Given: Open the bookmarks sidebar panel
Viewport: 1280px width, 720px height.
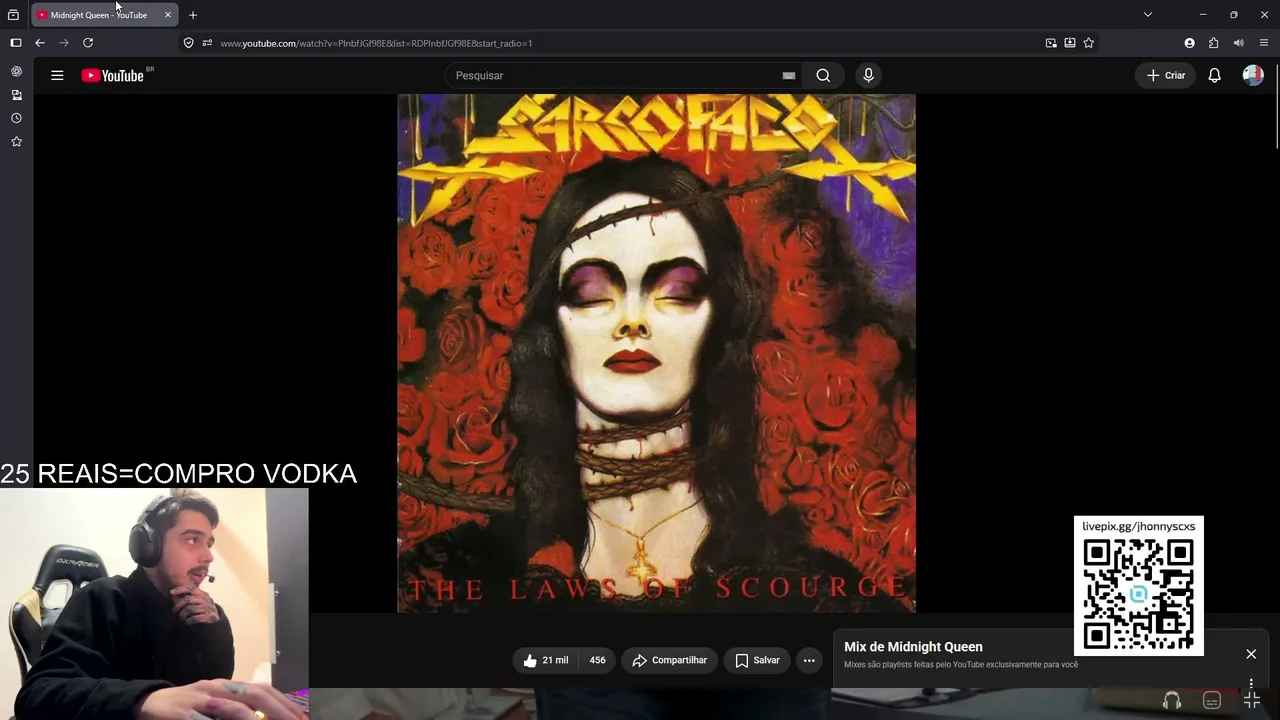Looking at the screenshot, I should pos(16,142).
